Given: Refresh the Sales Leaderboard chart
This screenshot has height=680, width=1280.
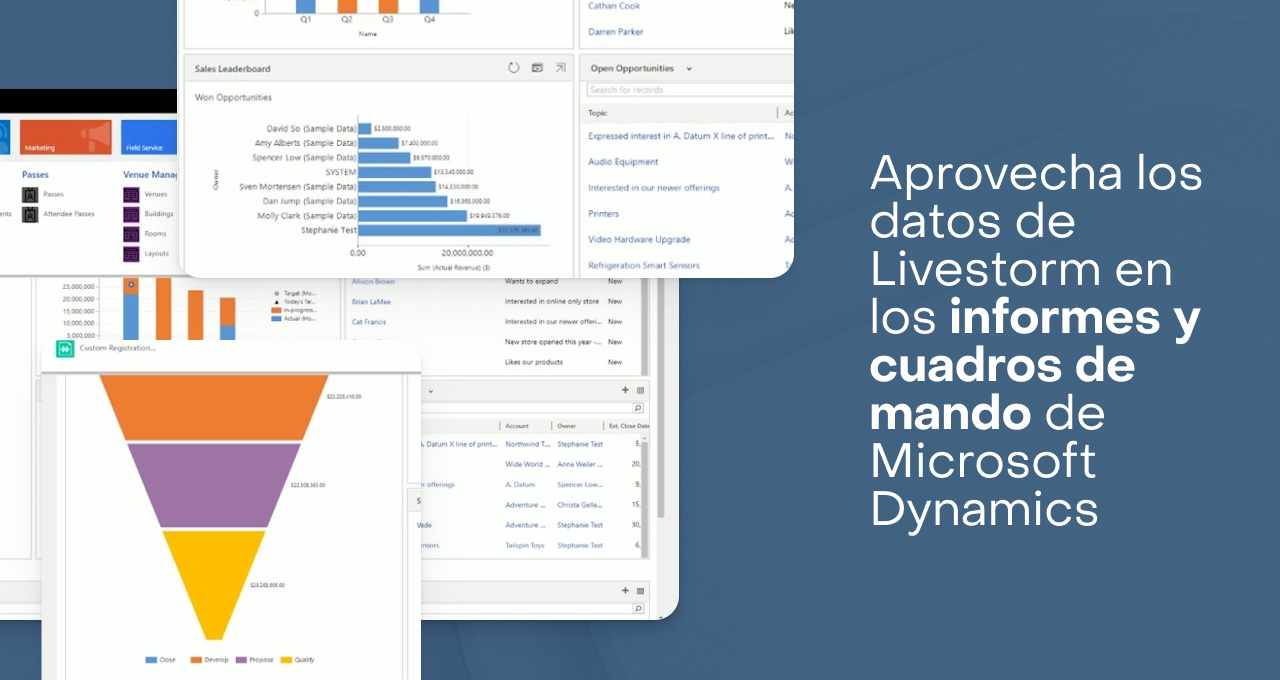Looking at the screenshot, I should (x=513, y=68).
